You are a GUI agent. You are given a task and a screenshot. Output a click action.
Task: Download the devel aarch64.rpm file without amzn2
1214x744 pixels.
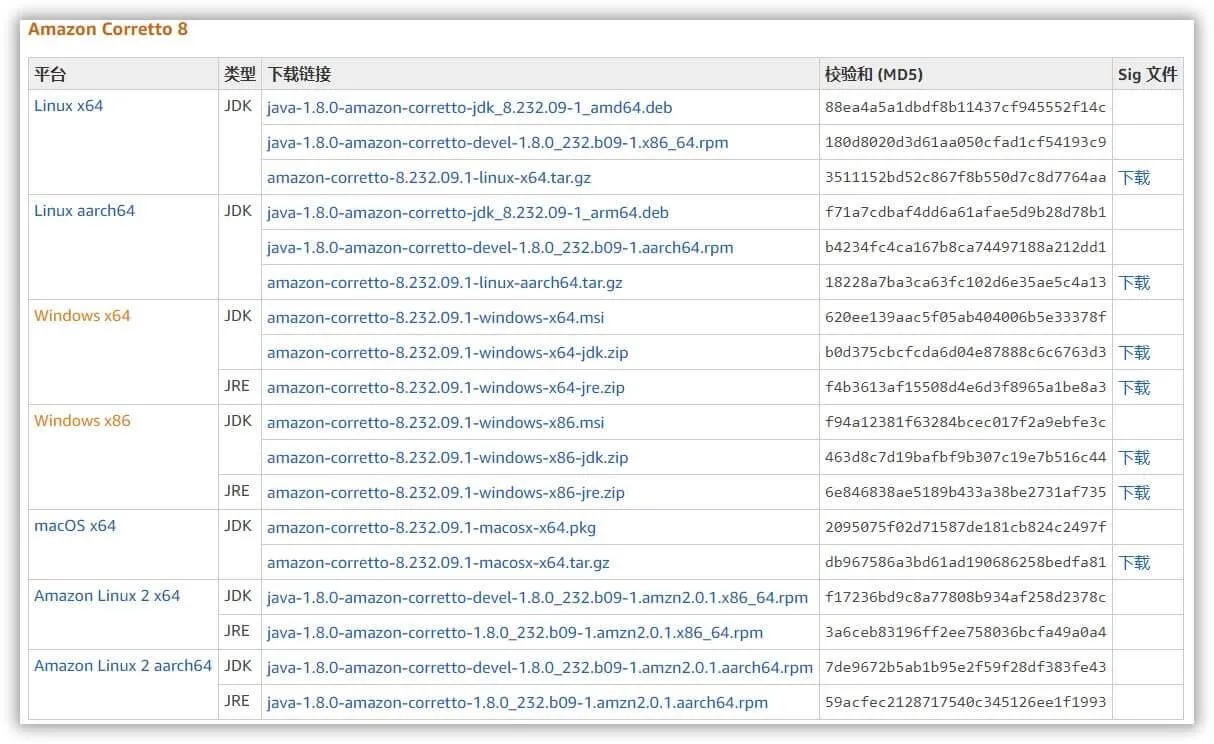click(499, 247)
